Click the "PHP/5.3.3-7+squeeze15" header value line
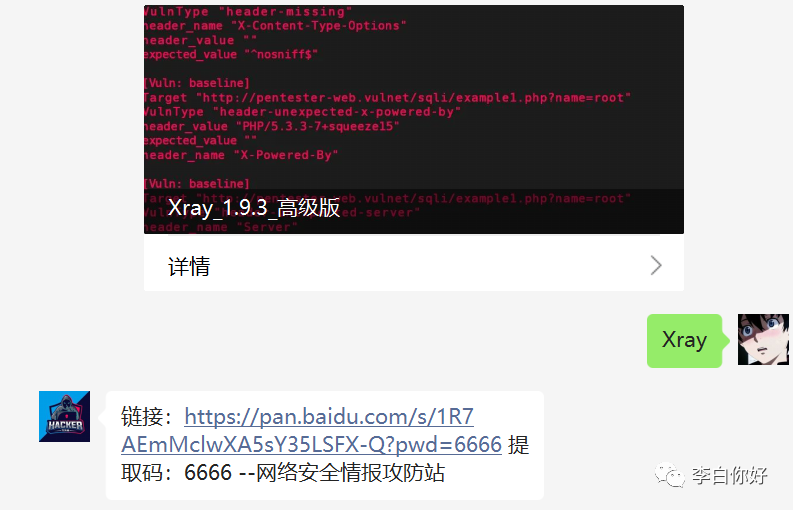793x510 pixels. click(x=272, y=126)
